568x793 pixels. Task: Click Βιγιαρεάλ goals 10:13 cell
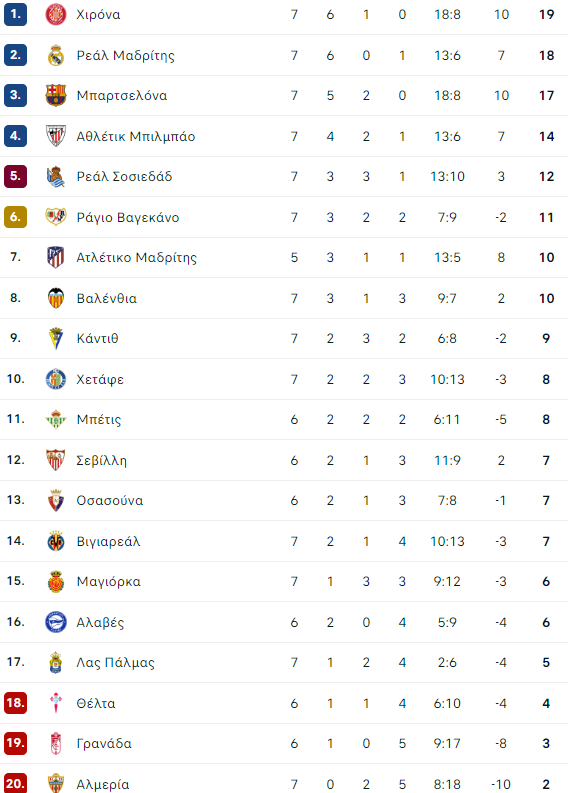tap(447, 541)
